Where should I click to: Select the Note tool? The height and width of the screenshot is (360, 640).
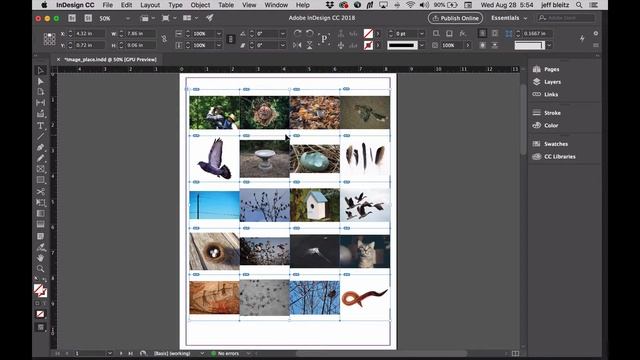click(40, 236)
